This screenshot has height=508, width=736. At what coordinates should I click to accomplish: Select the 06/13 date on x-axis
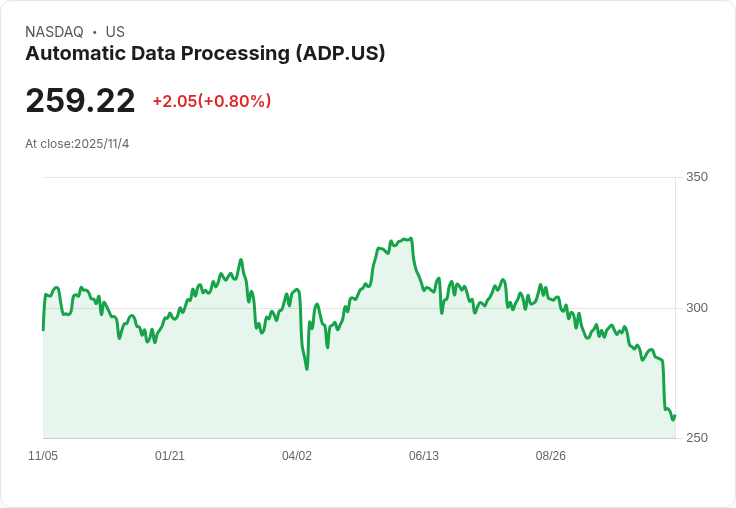pos(424,456)
